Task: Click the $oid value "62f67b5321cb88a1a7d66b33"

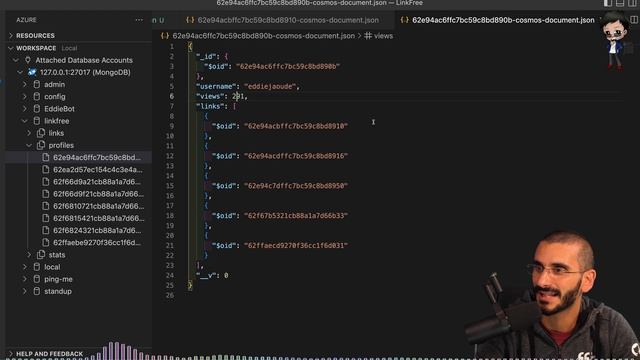Action: tap(296, 216)
